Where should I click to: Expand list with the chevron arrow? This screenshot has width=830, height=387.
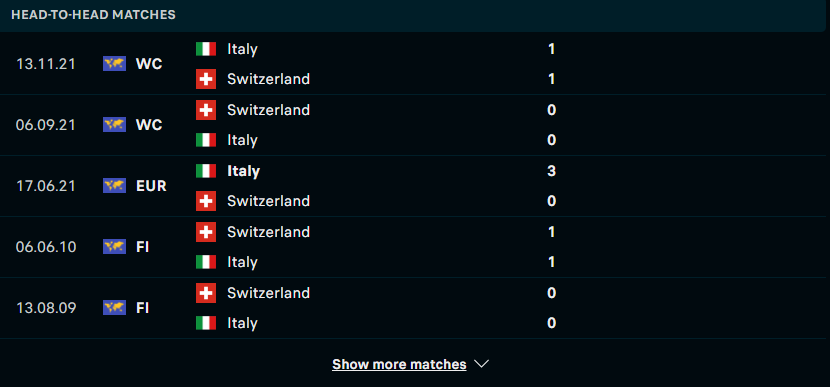click(481, 364)
